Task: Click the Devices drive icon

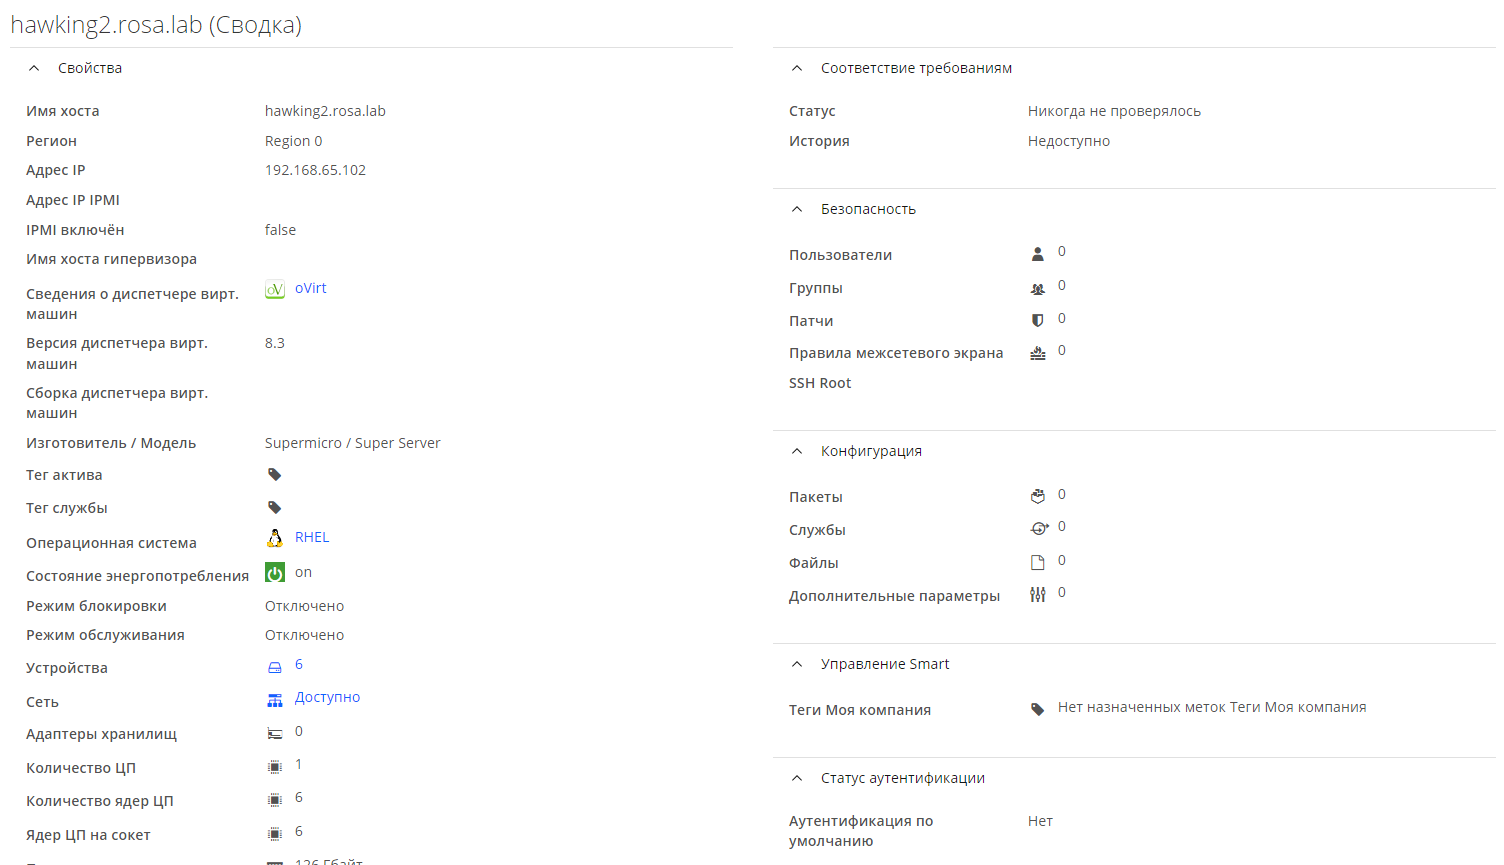Action: (x=275, y=667)
